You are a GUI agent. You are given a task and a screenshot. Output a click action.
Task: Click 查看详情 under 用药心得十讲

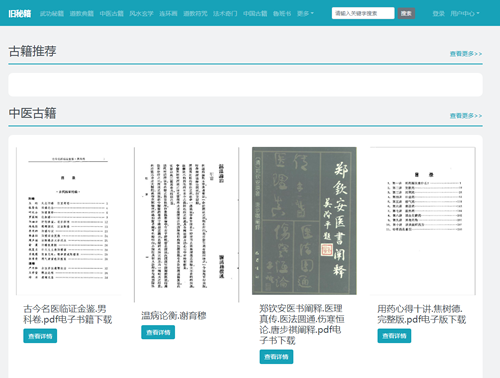point(394,336)
